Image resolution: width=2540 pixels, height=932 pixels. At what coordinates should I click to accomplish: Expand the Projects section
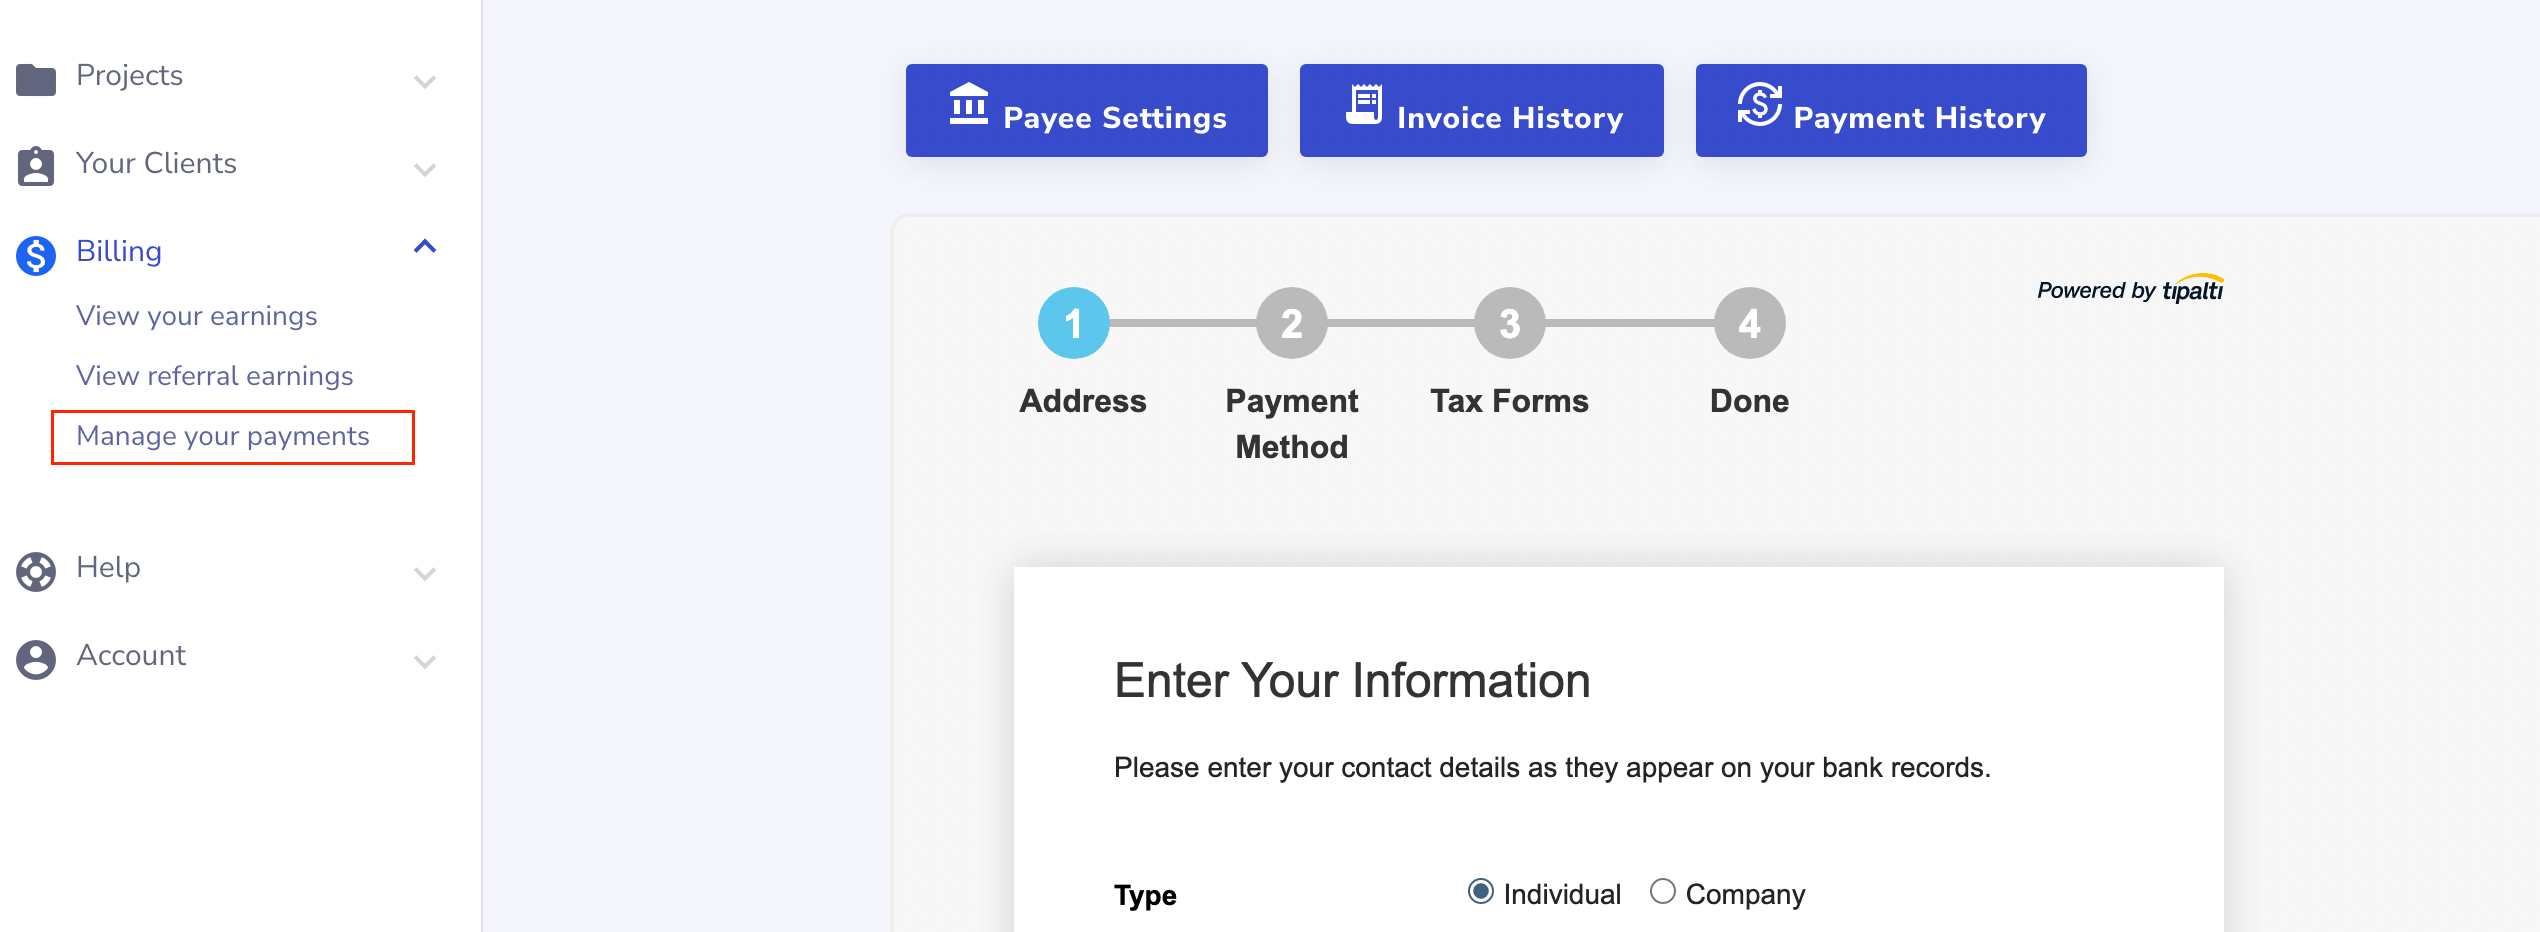[426, 80]
